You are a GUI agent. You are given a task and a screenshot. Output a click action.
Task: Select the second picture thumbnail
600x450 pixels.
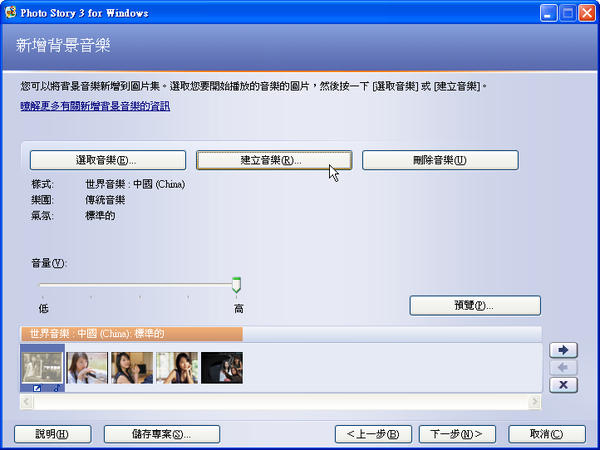tap(87, 368)
